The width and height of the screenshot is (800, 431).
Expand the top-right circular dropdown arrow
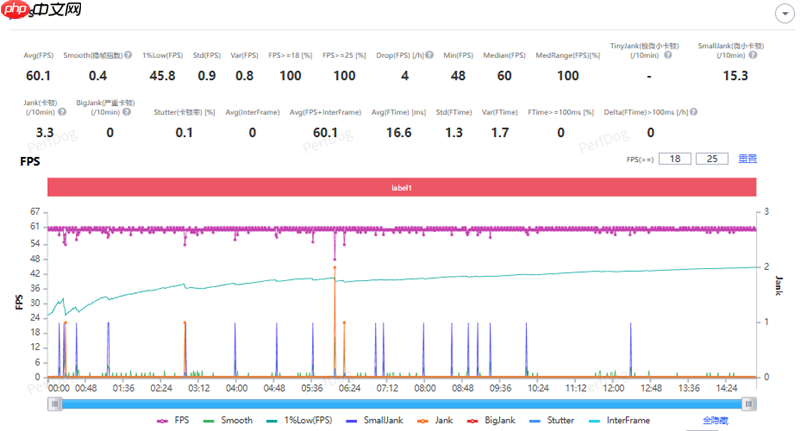(785, 12)
